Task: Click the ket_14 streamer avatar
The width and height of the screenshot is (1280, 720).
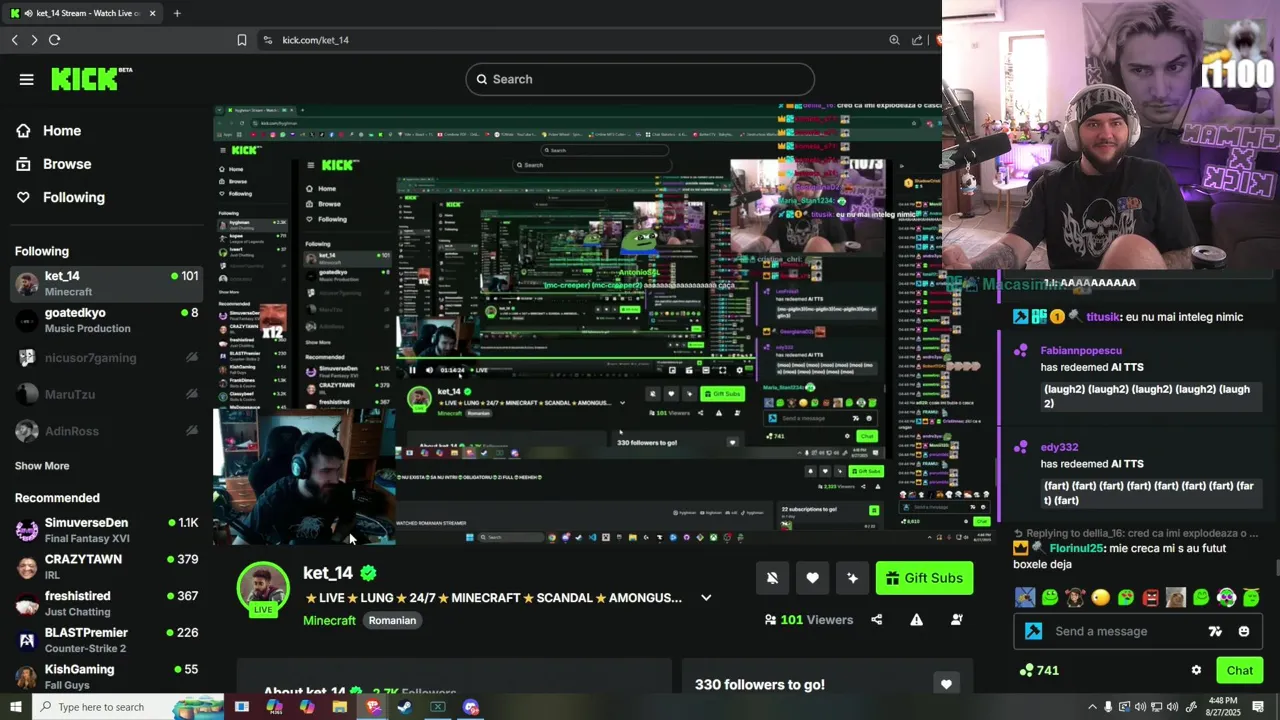Action: [263, 589]
